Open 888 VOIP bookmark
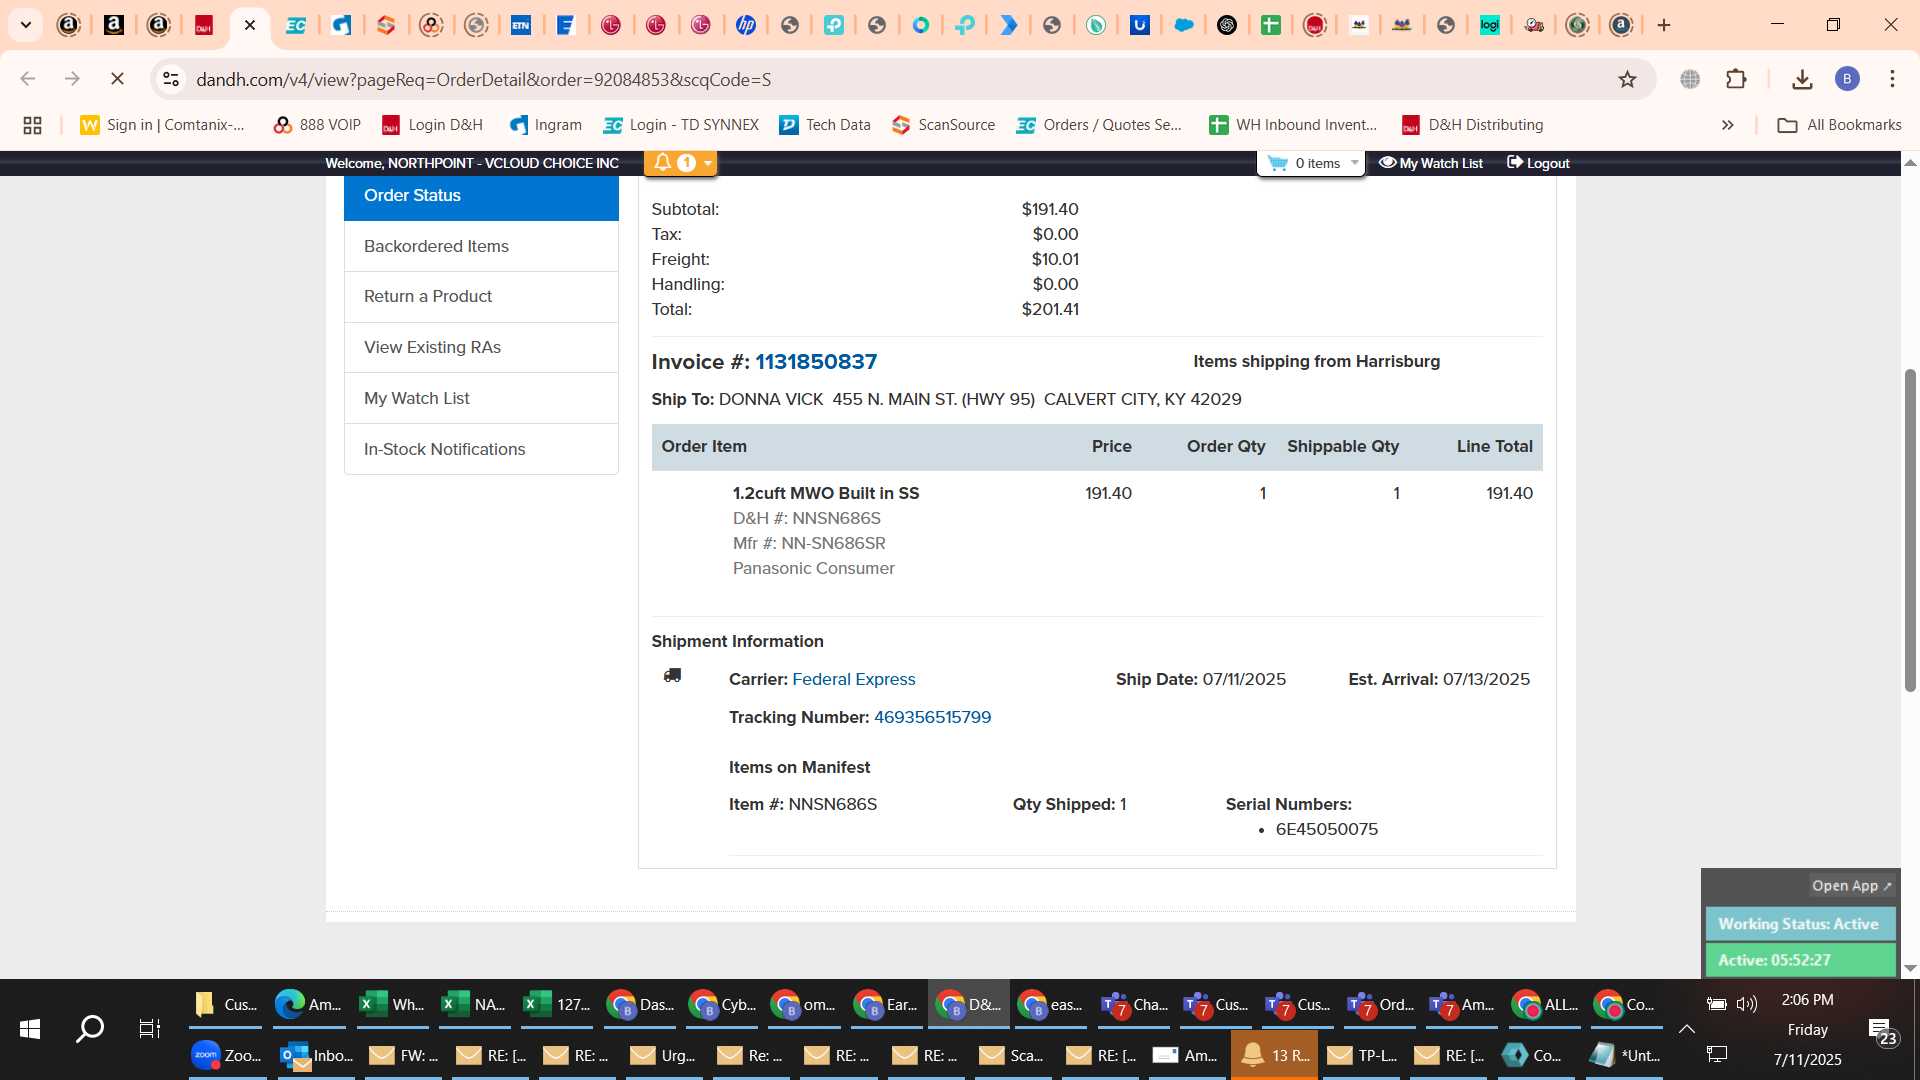Screen dimensions: 1920x1080 click(317, 125)
